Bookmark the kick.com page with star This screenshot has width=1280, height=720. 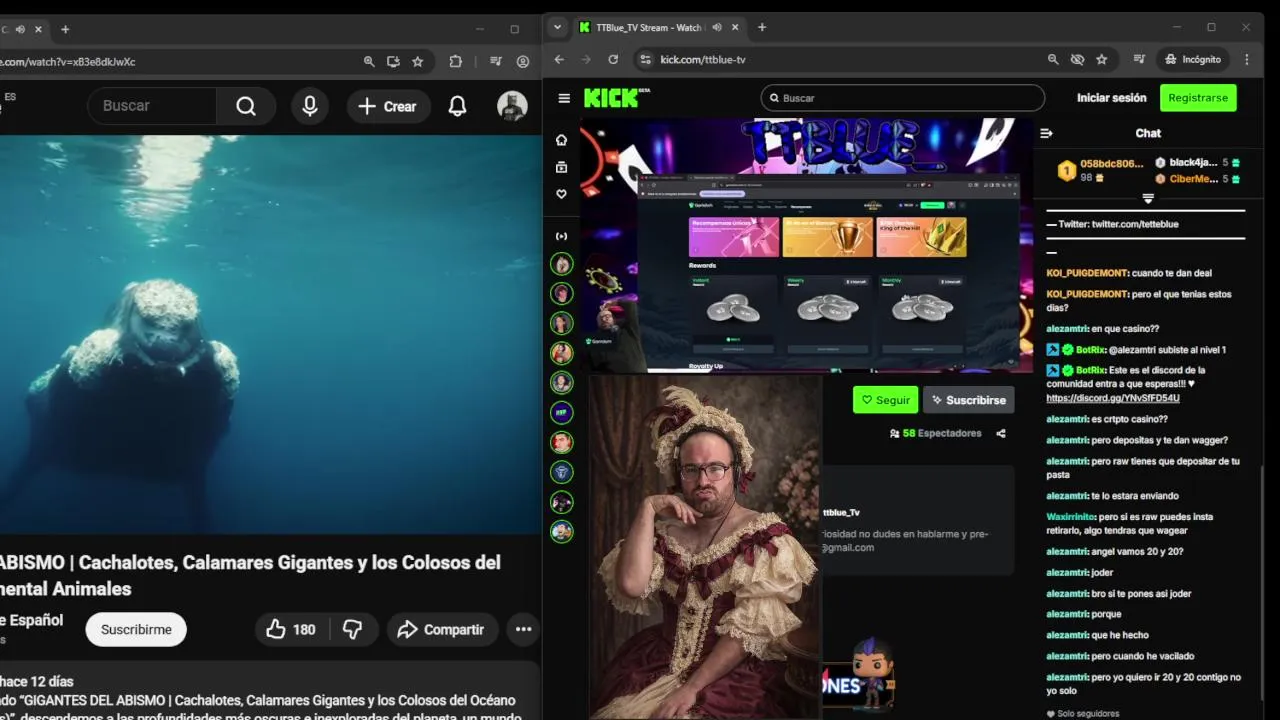tap(1102, 59)
